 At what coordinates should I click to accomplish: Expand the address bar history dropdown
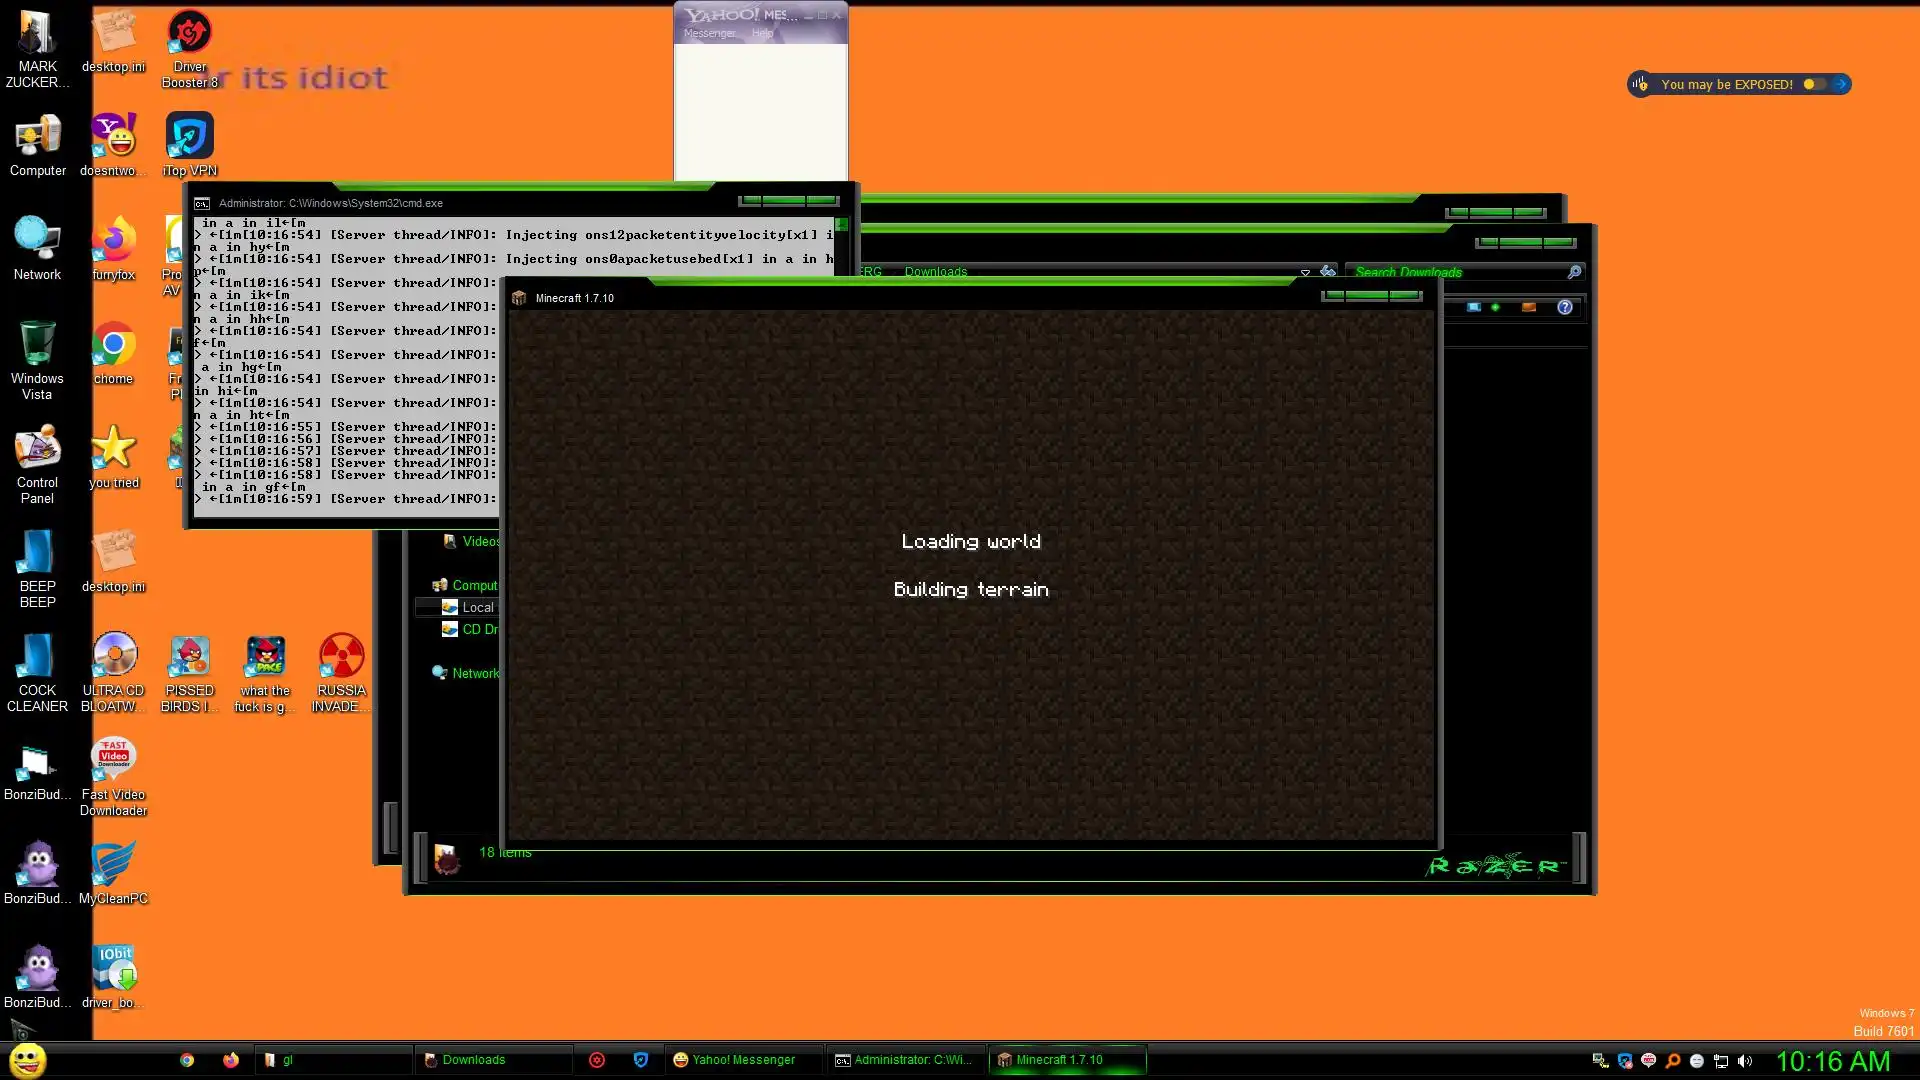coord(1305,272)
